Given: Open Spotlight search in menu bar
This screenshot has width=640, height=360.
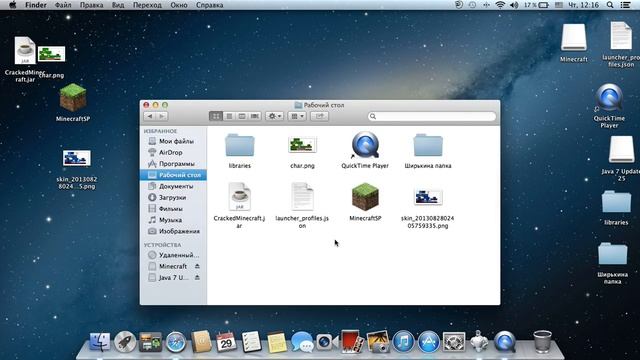Looking at the screenshot, I should (610, 5).
